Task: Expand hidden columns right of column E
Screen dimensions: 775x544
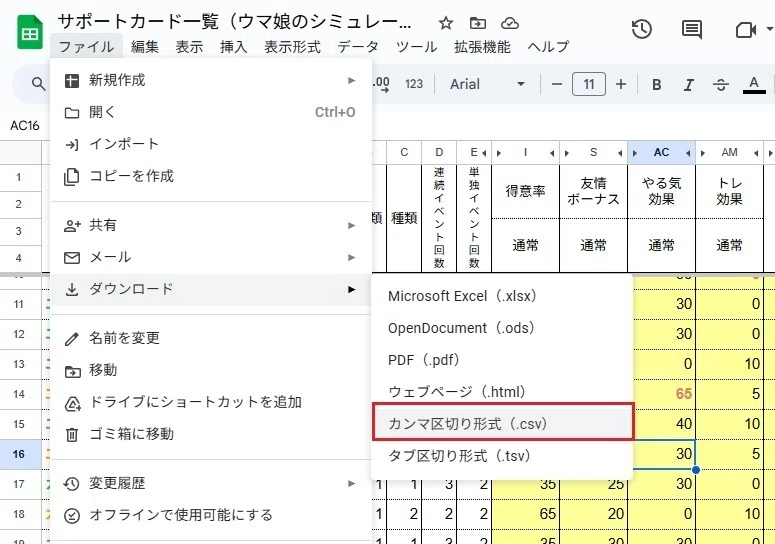Action: click(484, 153)
